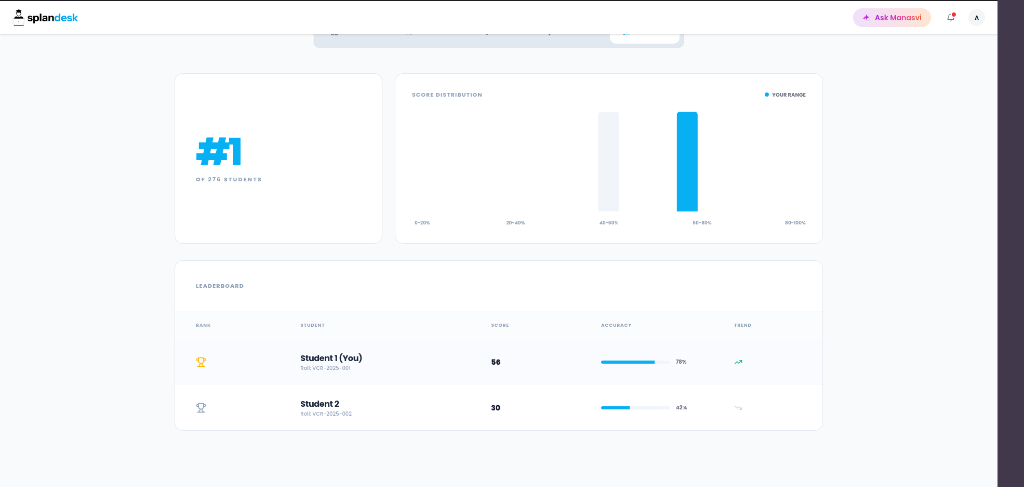This screenshot has width=1024, height=487.
Task: Click the 0–20% axis label
Action: [422, 223]
